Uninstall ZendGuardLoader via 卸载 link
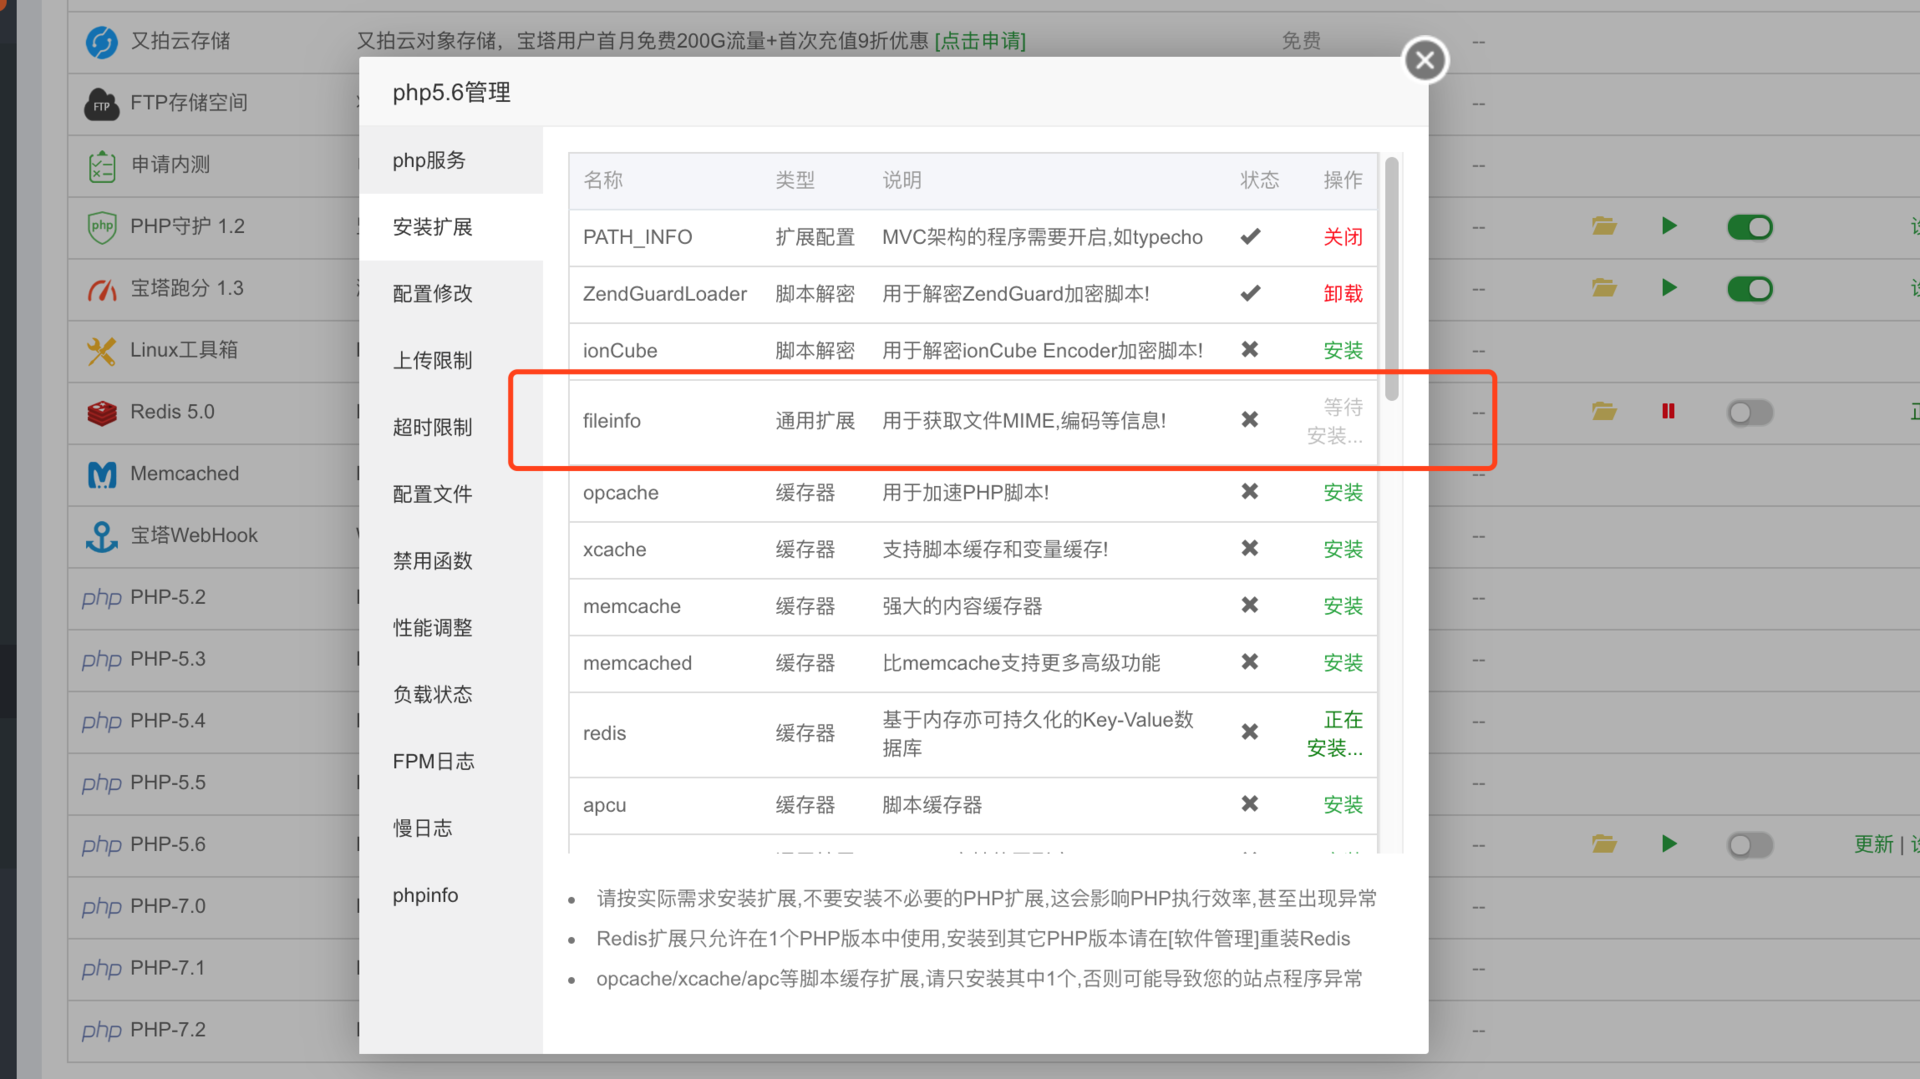Screen dimensions: 1920x1079 click(1342, 294)
